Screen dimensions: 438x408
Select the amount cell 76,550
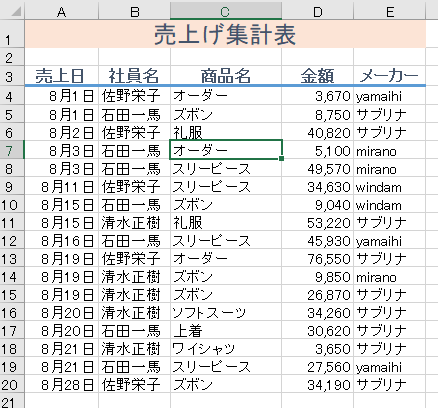click(317, 259)
